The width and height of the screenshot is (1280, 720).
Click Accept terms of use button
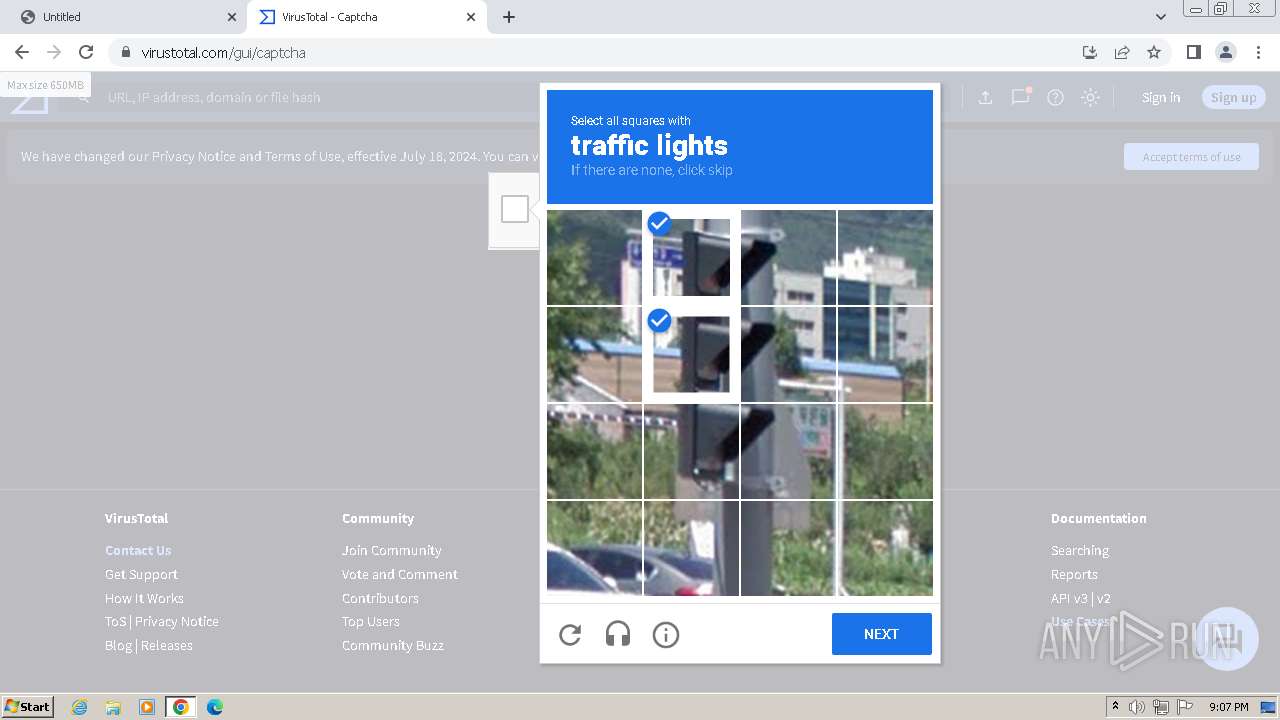tap(1191, 156)
